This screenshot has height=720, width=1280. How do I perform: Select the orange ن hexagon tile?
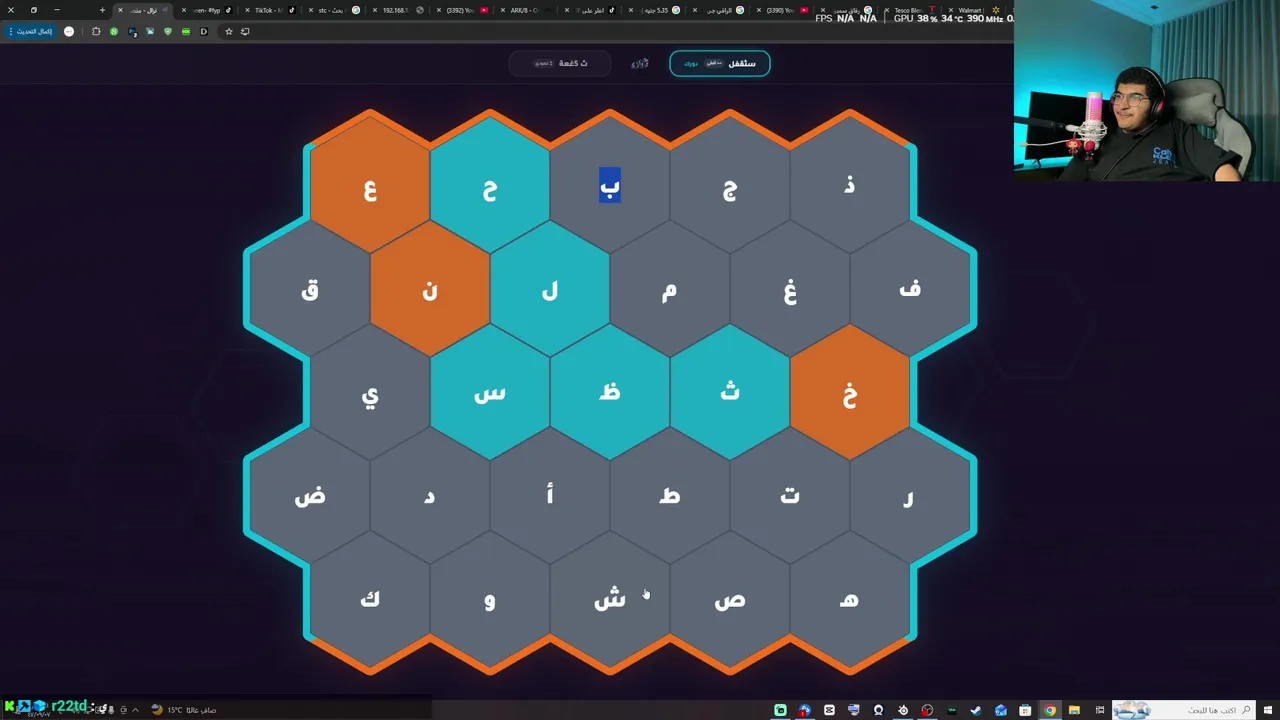430,290
